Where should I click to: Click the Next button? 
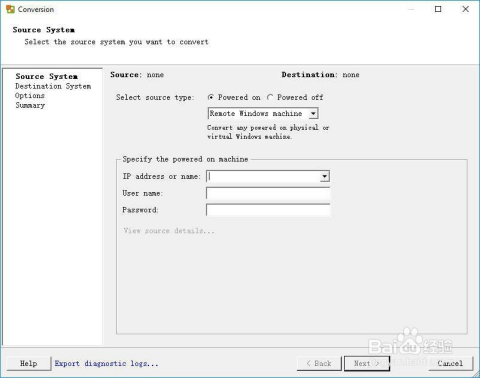pyautogui.click(x=367, y=363)
